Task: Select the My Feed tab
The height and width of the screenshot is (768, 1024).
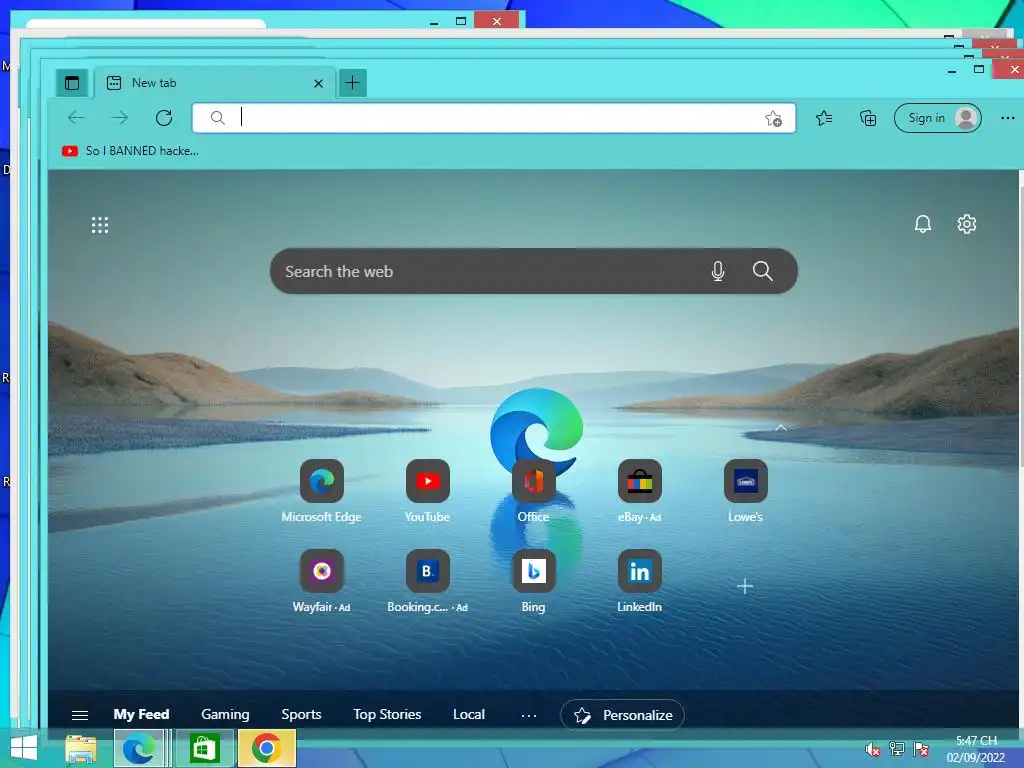Action: 141,714
